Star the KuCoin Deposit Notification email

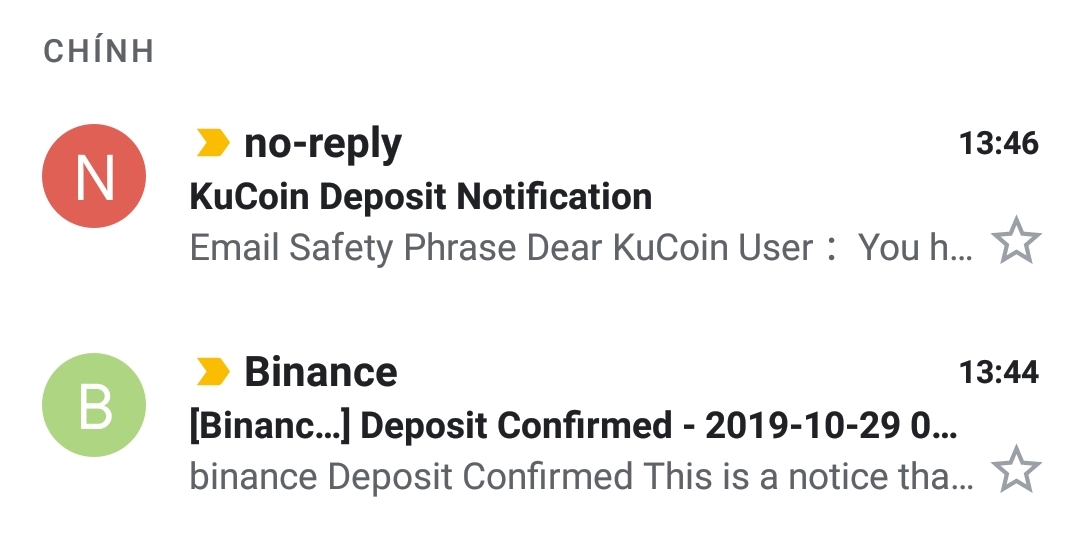tap(1015, 243)
